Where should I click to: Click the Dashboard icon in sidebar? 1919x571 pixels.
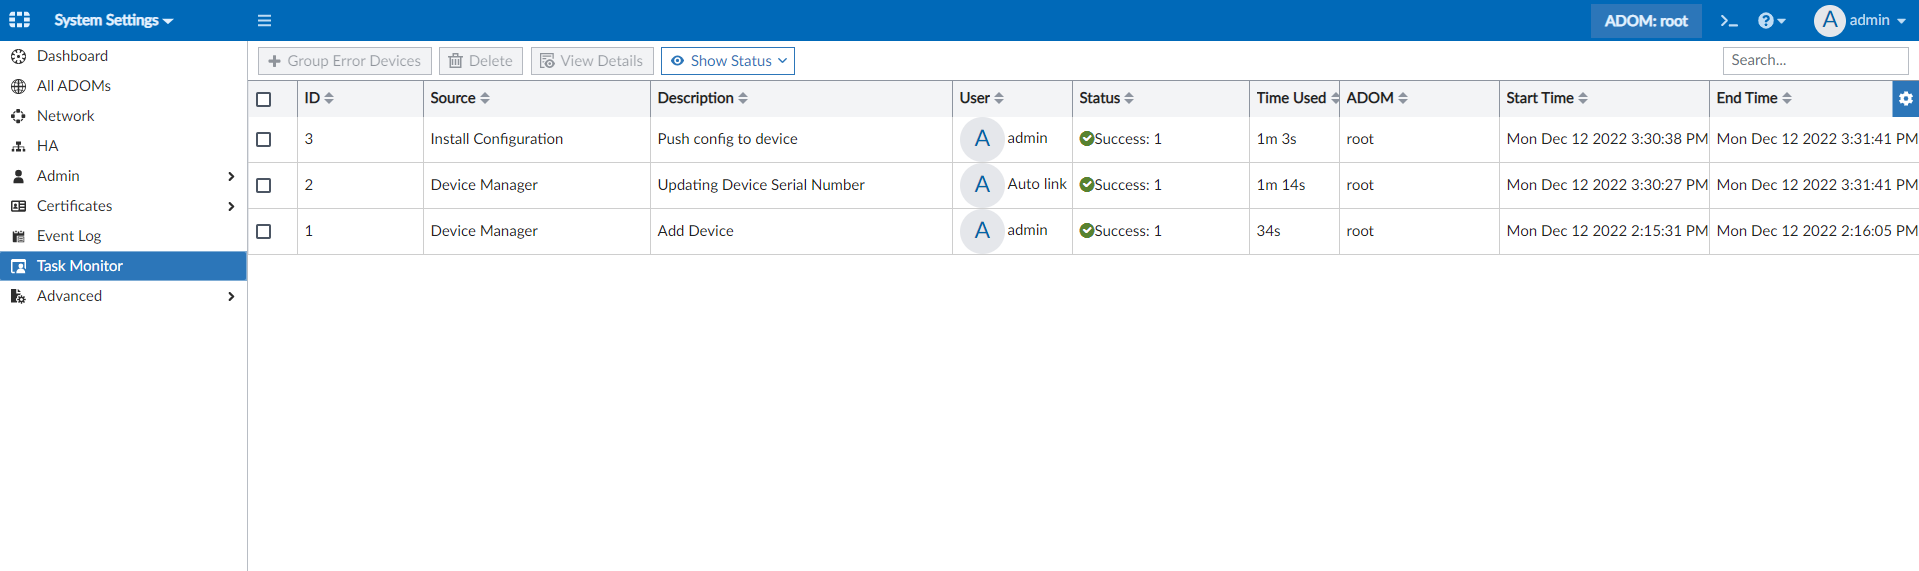click(x=19, y=56)
